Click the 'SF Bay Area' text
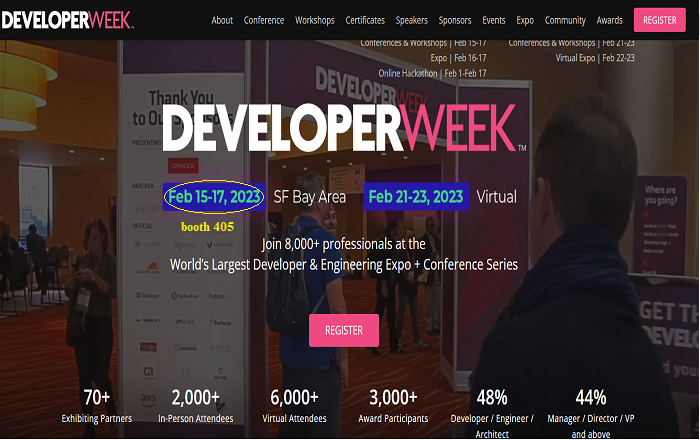700x440 pixels. click(x=309, y=197)
